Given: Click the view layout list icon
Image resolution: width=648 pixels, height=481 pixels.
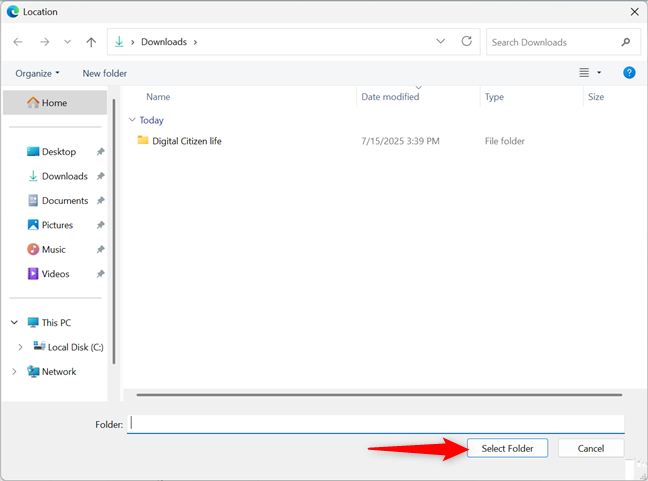Looking at the screenshot, I should [x=584, y=73].
